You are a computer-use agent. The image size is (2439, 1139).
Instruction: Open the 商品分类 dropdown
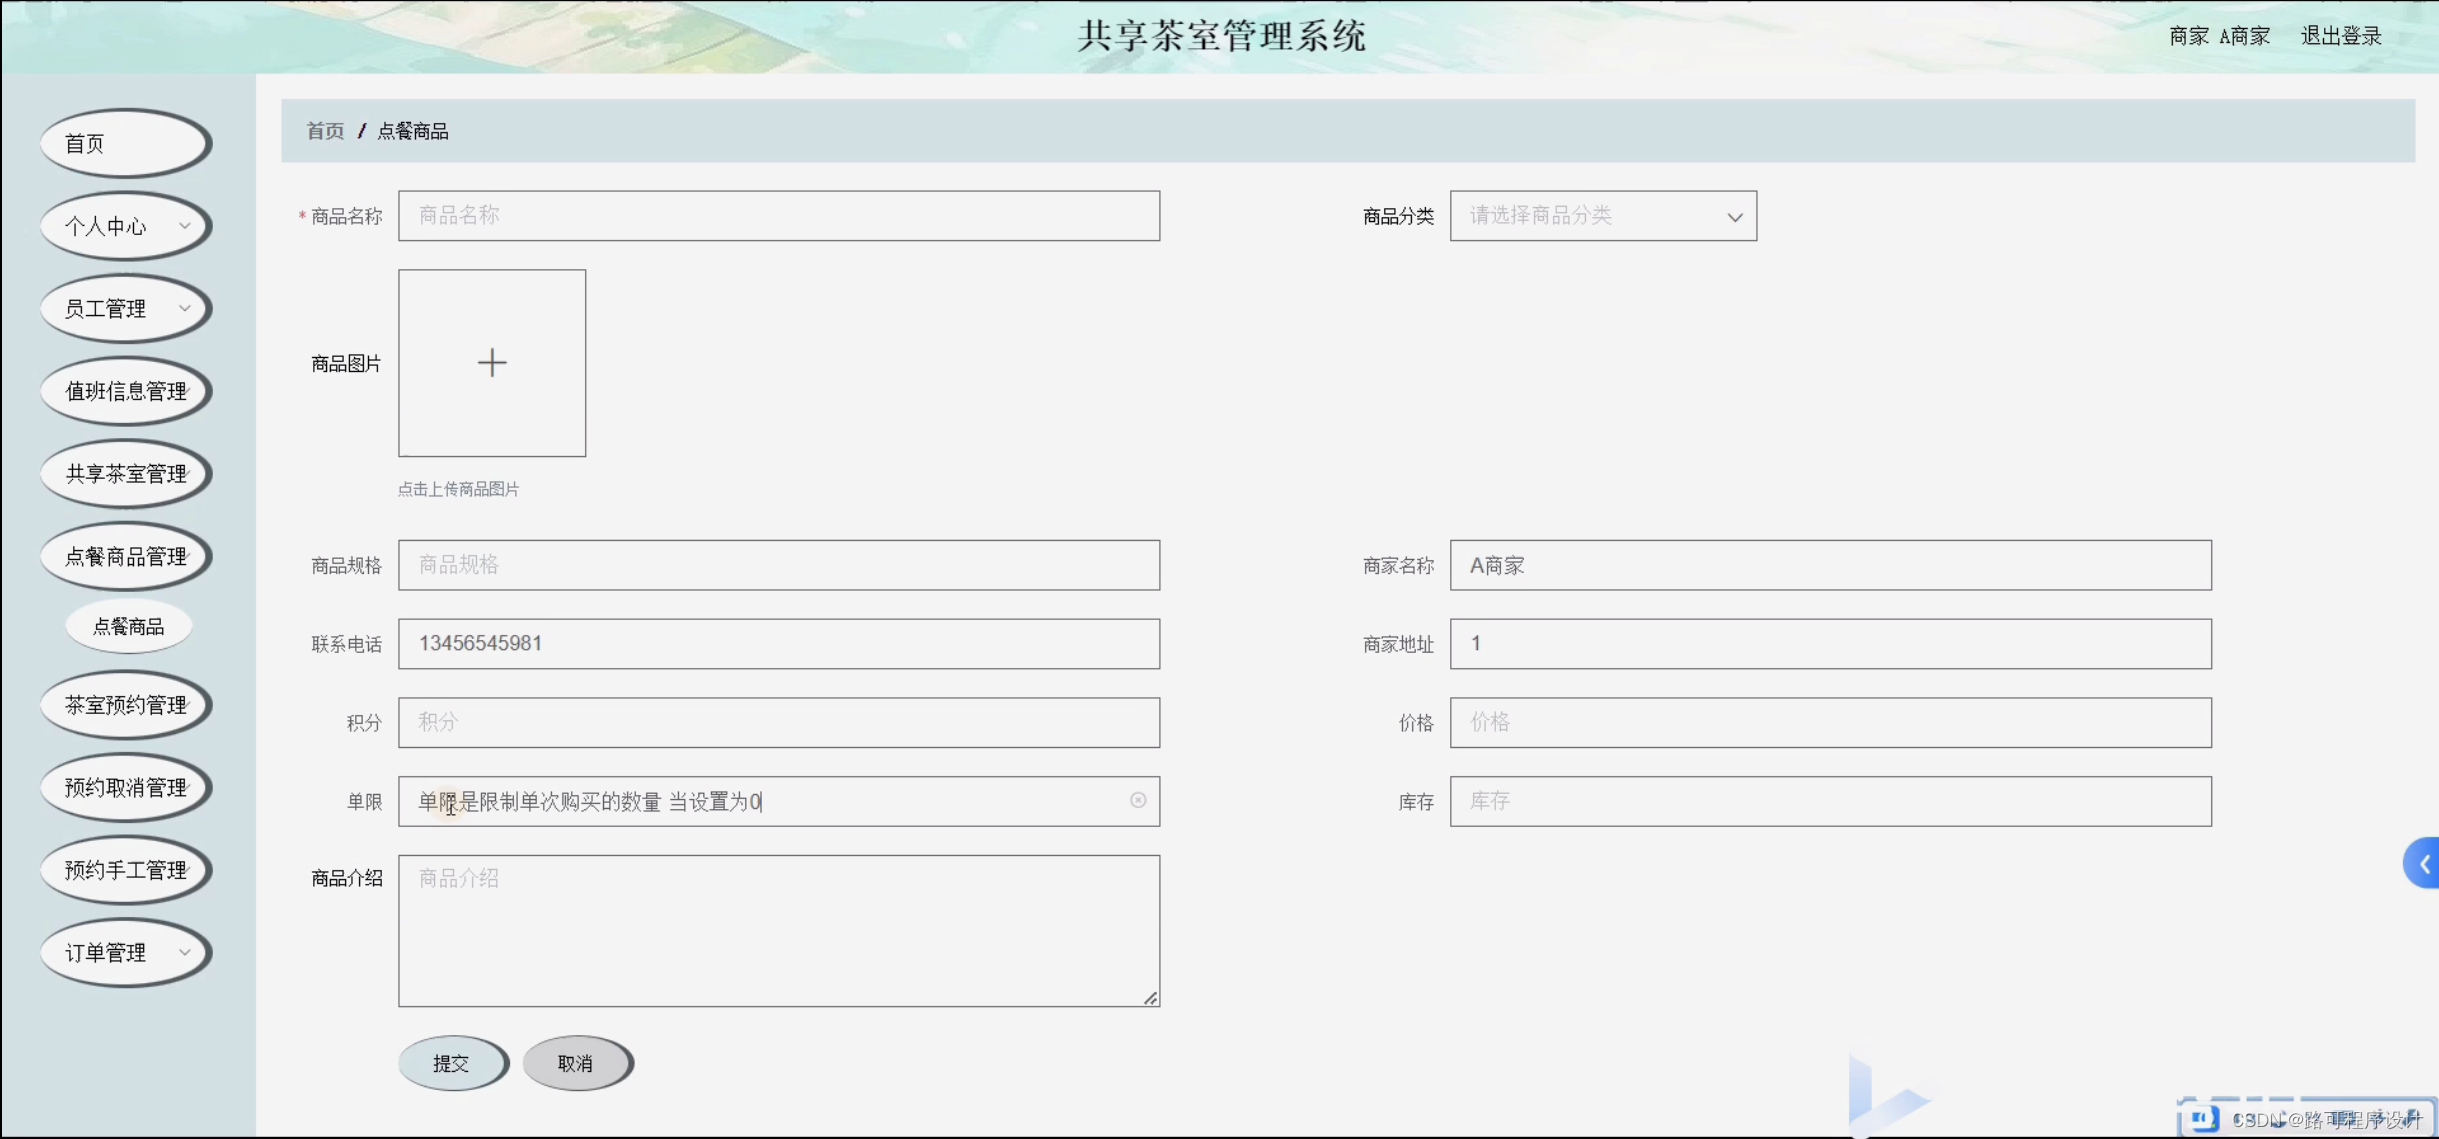[1603, 216]
